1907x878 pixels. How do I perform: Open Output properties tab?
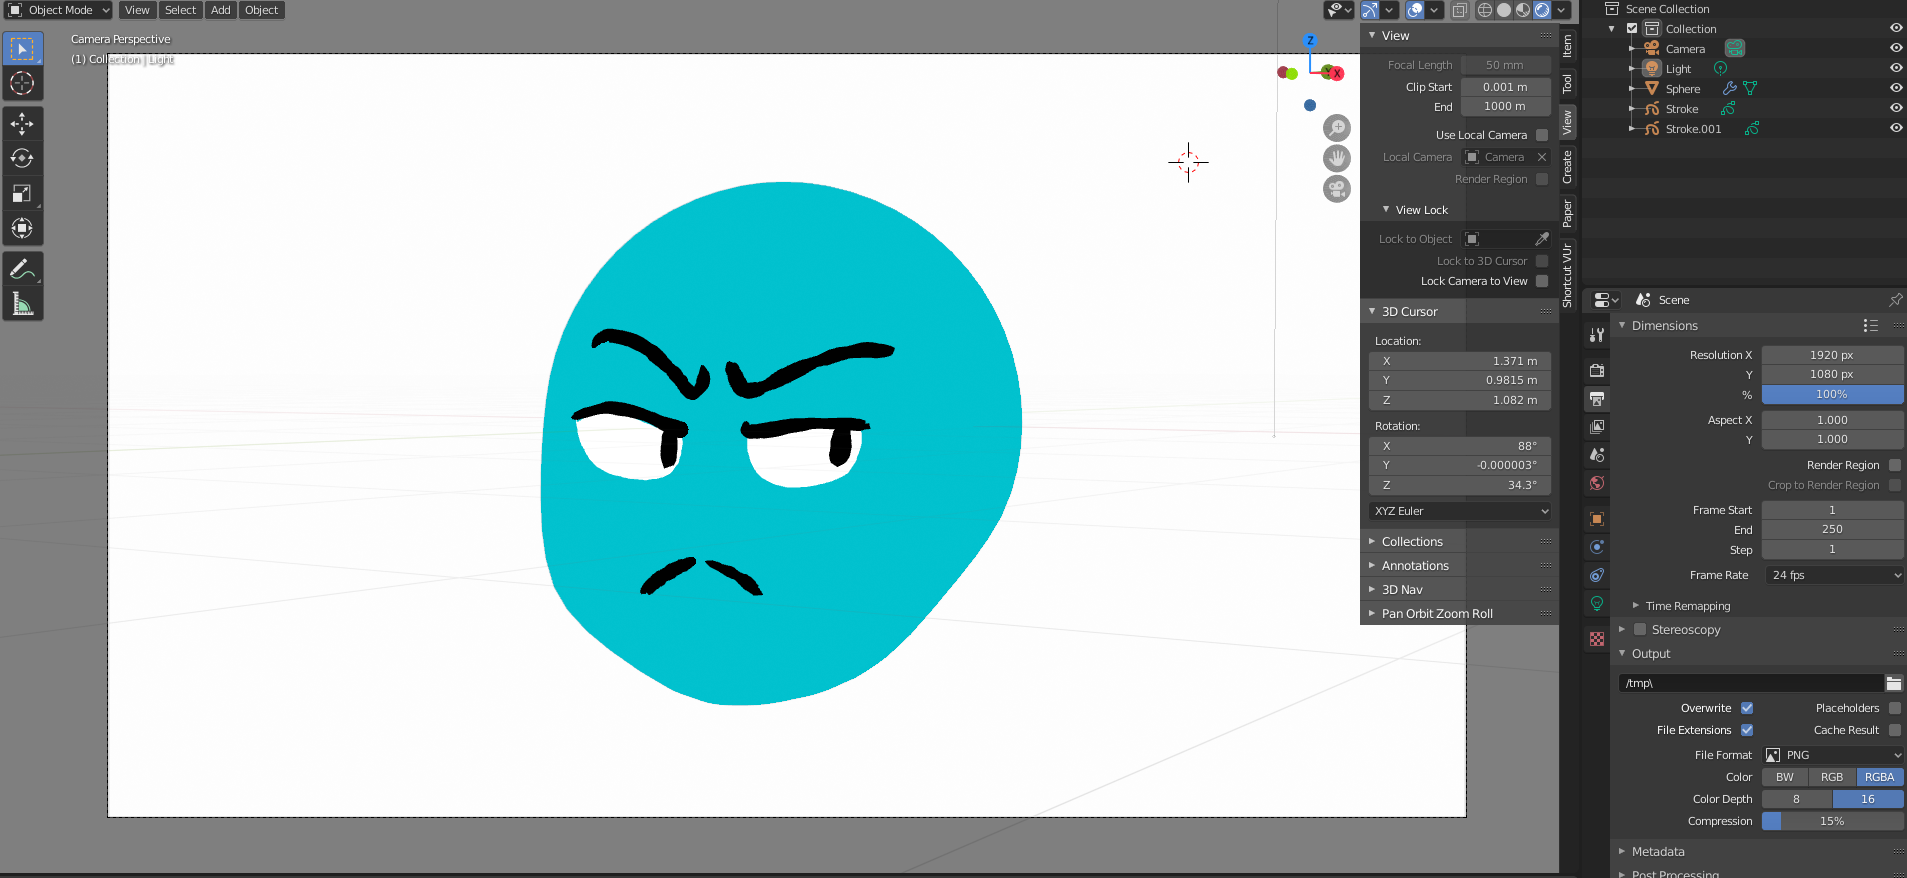(x=1597, y=398)
